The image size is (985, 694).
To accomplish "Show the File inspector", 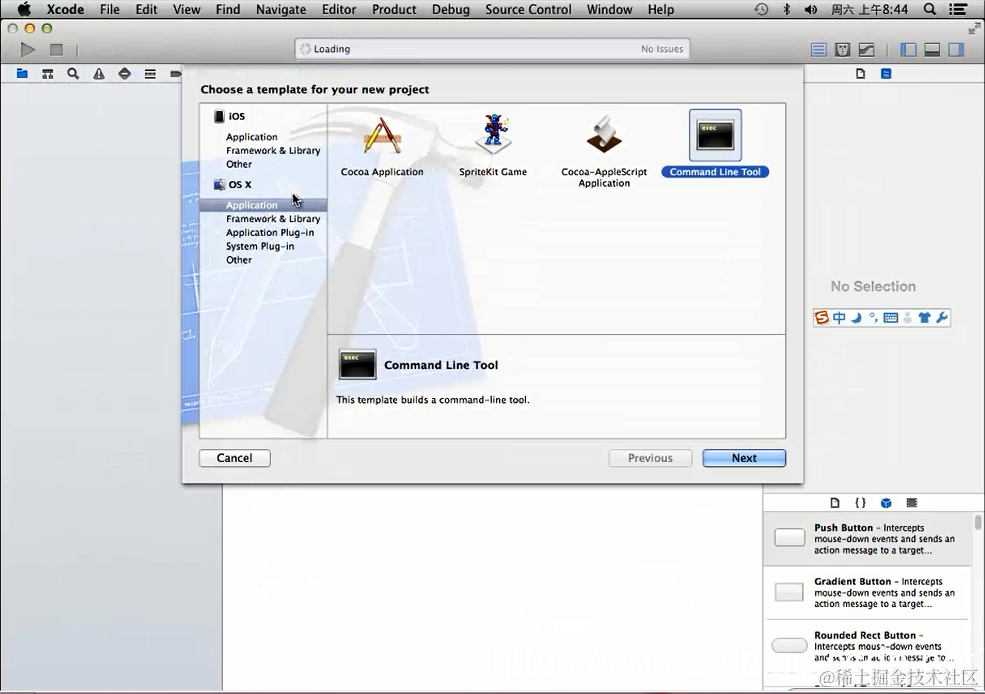I will [861, 73].
